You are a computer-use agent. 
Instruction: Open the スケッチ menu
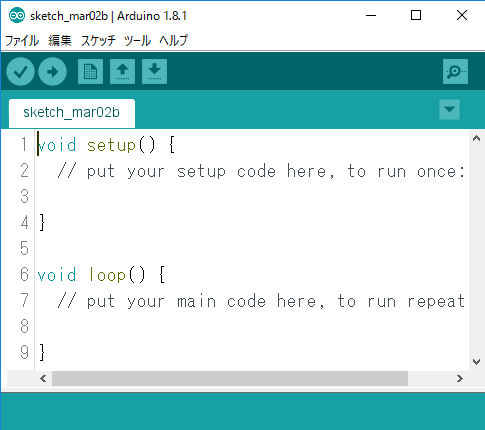tap(98, 41)
